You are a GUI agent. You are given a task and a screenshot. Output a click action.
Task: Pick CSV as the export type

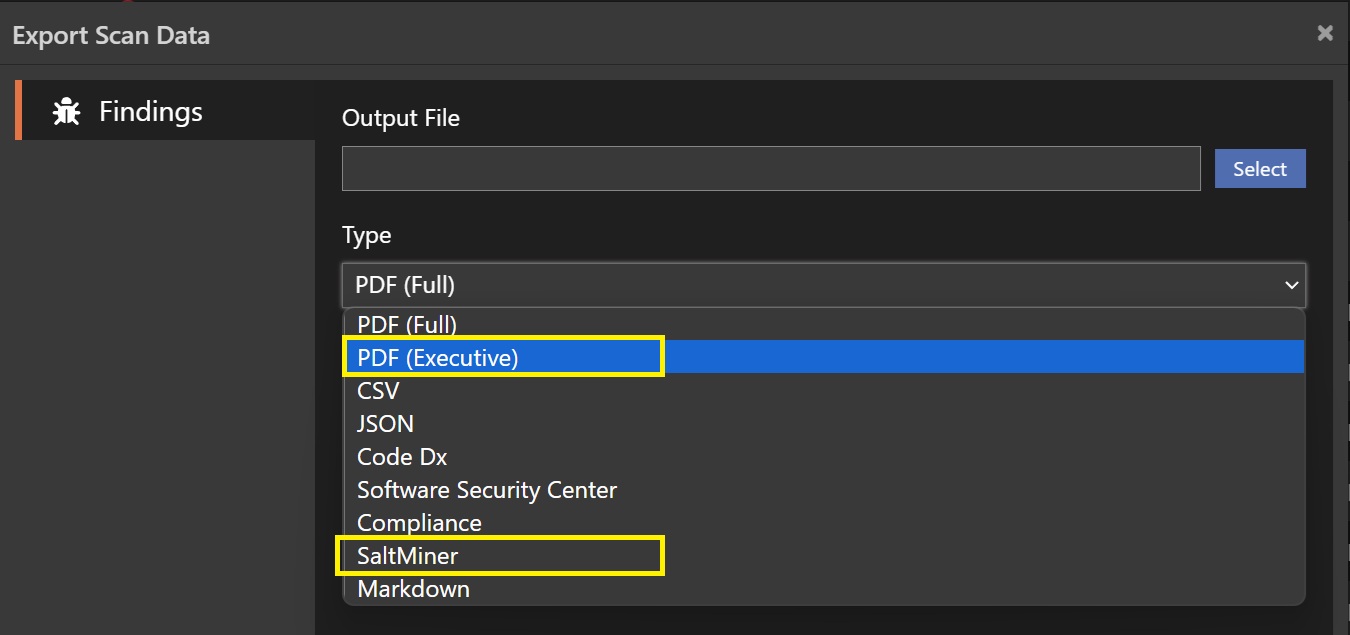click(378, 391)
